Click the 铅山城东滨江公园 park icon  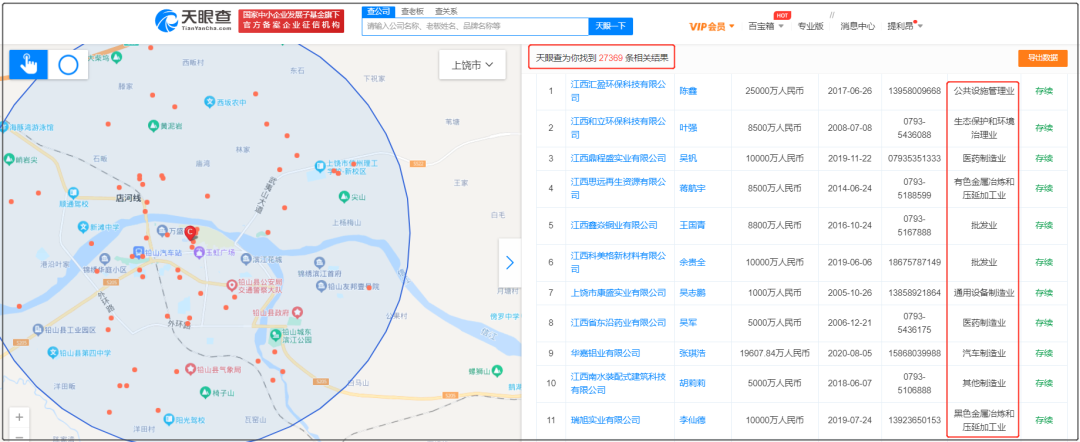(x=276, y=335)
